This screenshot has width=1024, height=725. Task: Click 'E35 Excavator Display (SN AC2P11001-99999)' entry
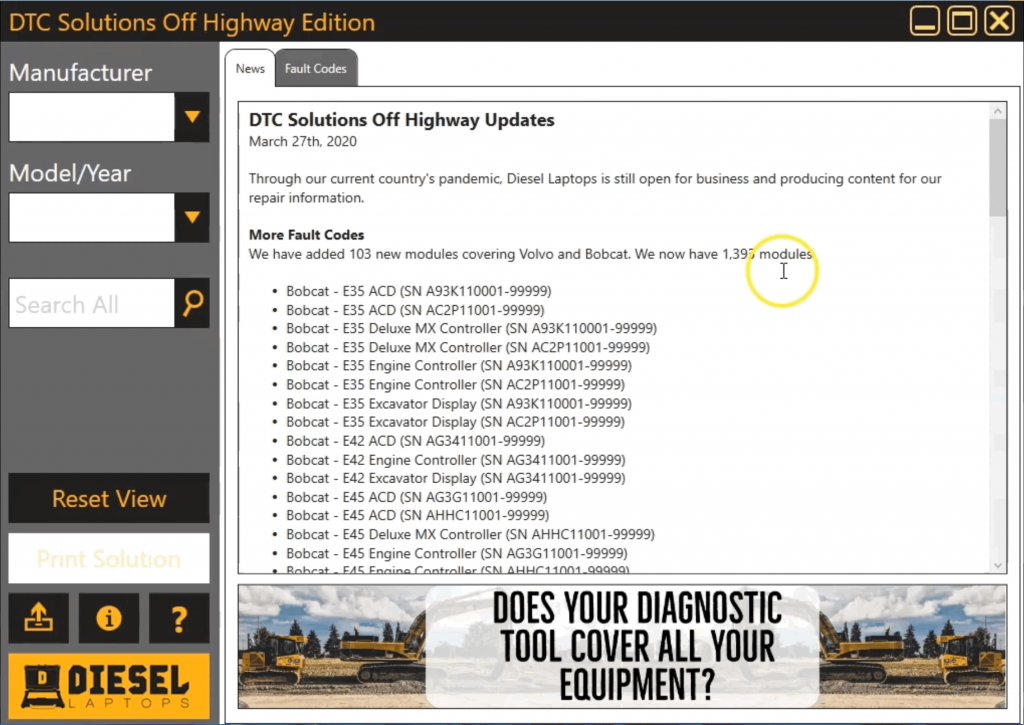coord(455,422)
